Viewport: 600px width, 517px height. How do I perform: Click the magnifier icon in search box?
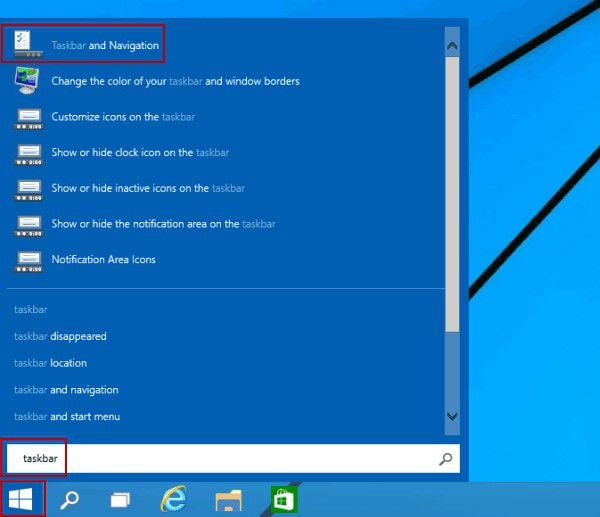pos(445,459)
